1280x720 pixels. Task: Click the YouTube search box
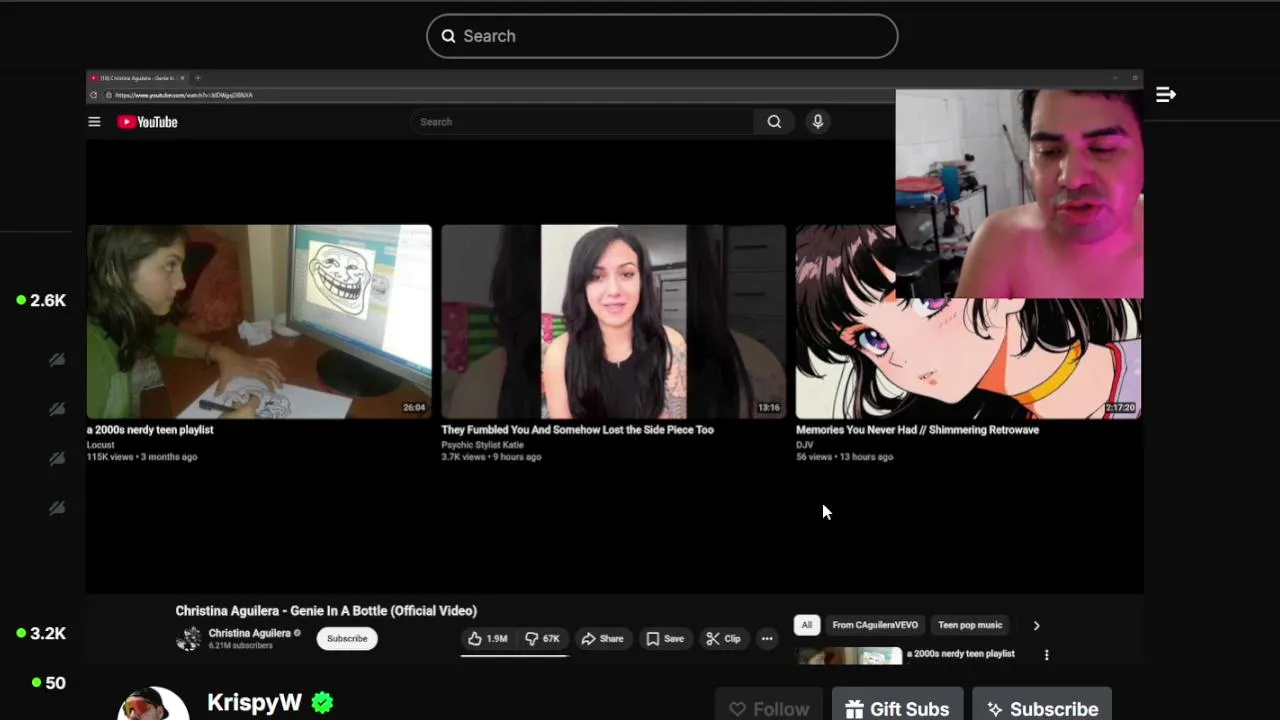click(x=581, y=122)
